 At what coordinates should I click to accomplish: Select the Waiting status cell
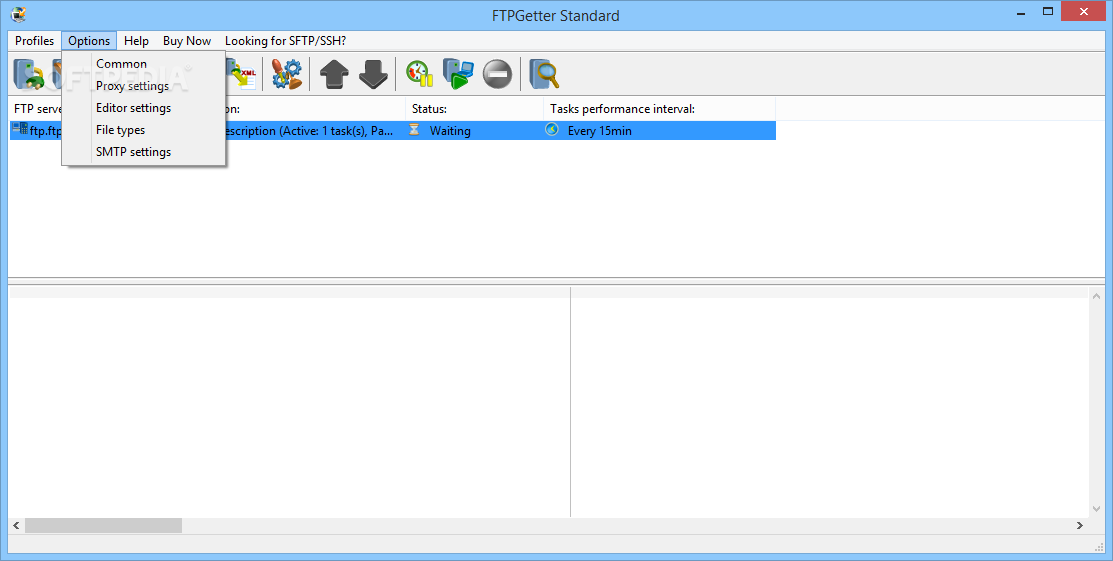tap(475, 131)
